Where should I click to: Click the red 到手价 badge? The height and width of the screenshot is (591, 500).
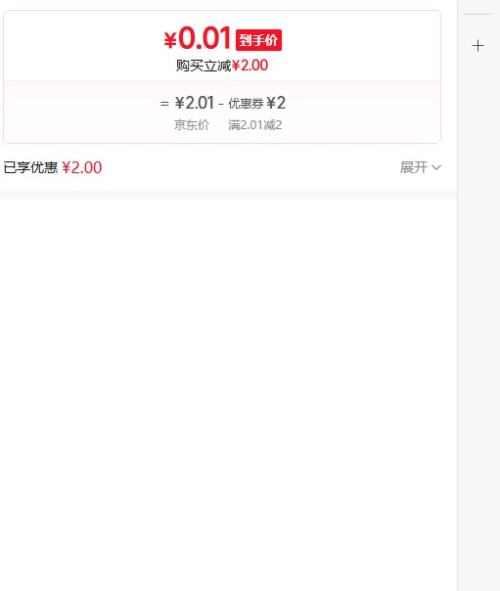[x=258, y=40]
